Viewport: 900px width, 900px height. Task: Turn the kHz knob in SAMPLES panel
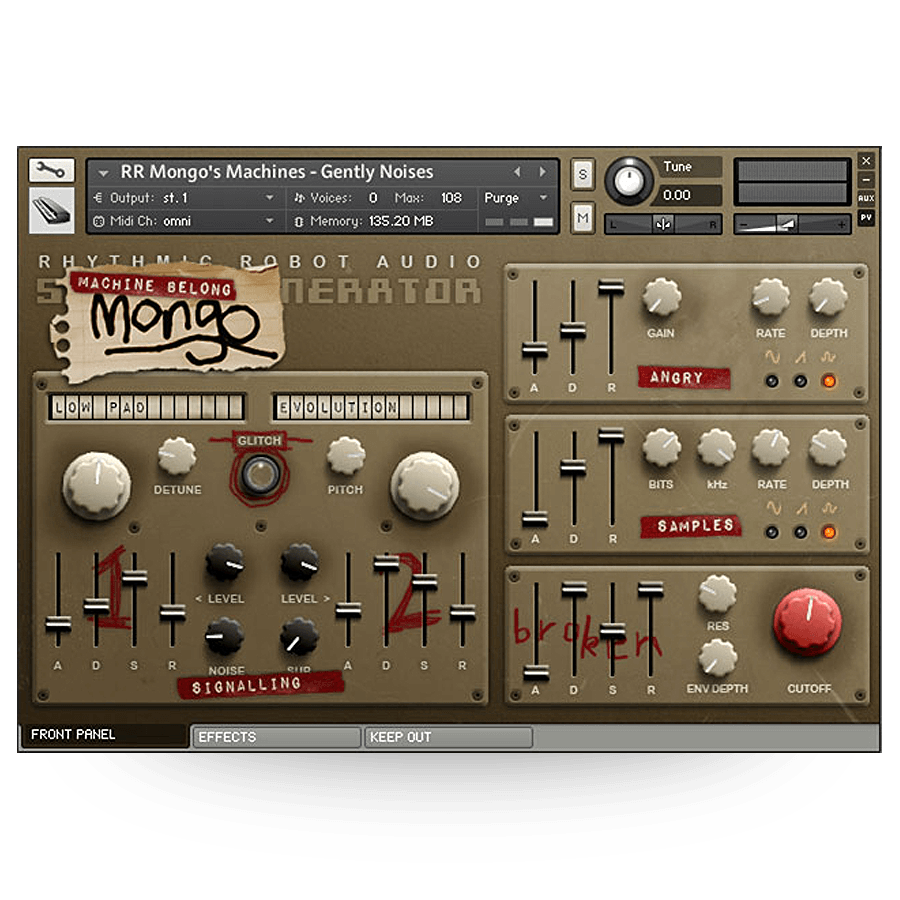click(x=716, y=448)
